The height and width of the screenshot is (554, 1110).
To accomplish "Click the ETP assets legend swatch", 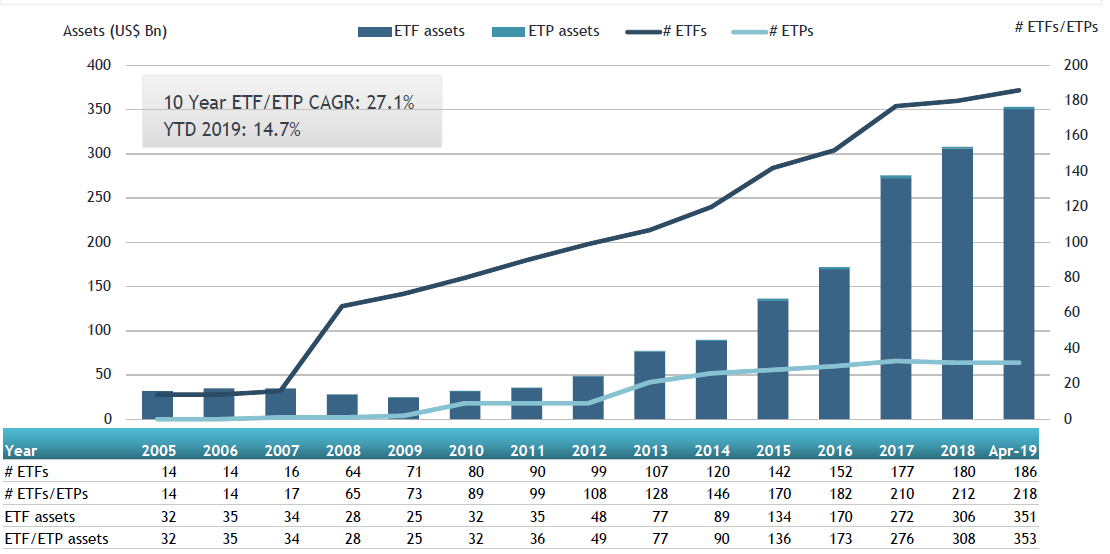I will pyautogui.click(x=508, y=31).
